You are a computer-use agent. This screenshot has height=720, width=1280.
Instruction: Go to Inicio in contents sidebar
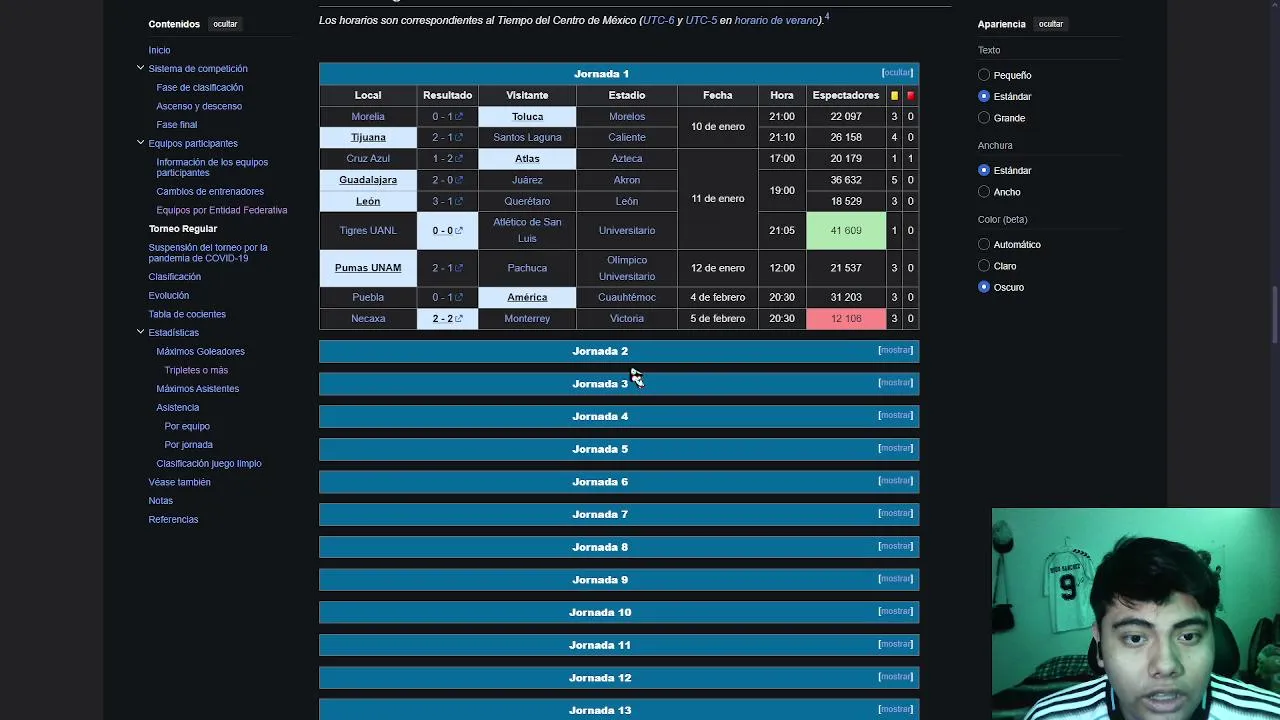pyautogui.click(x=159, y=50)
